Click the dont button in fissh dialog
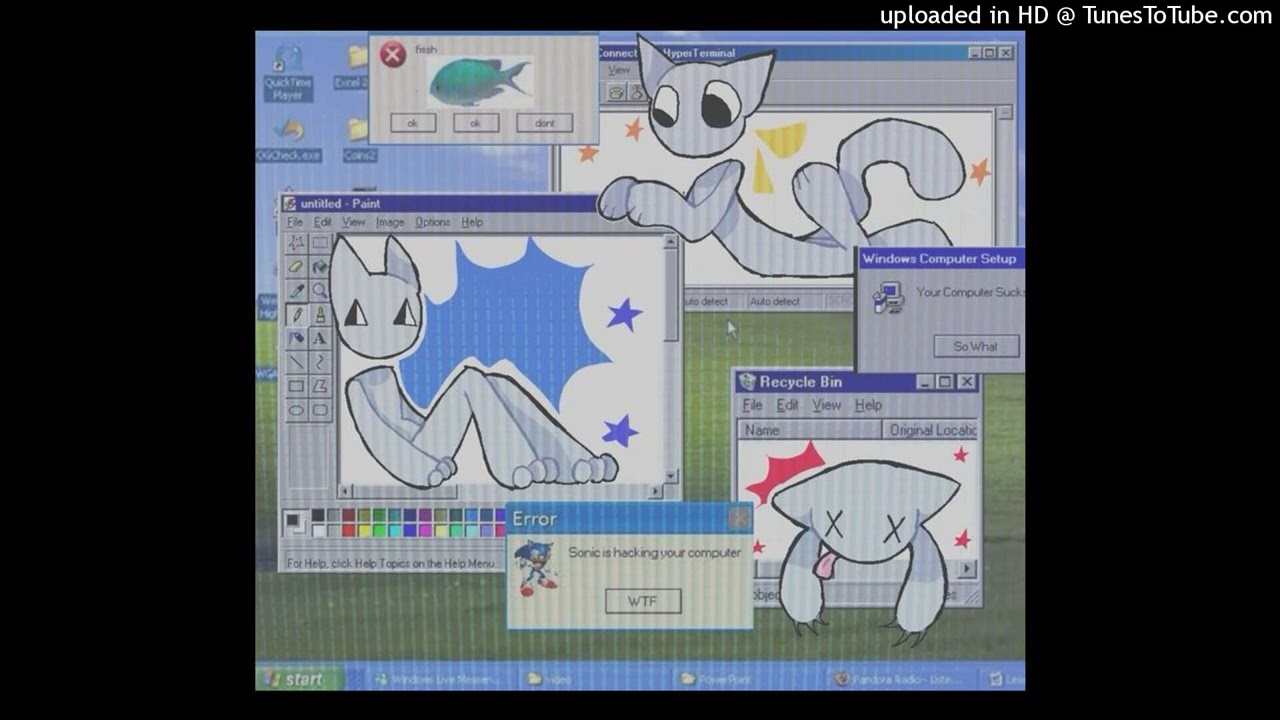 point(545,123)
